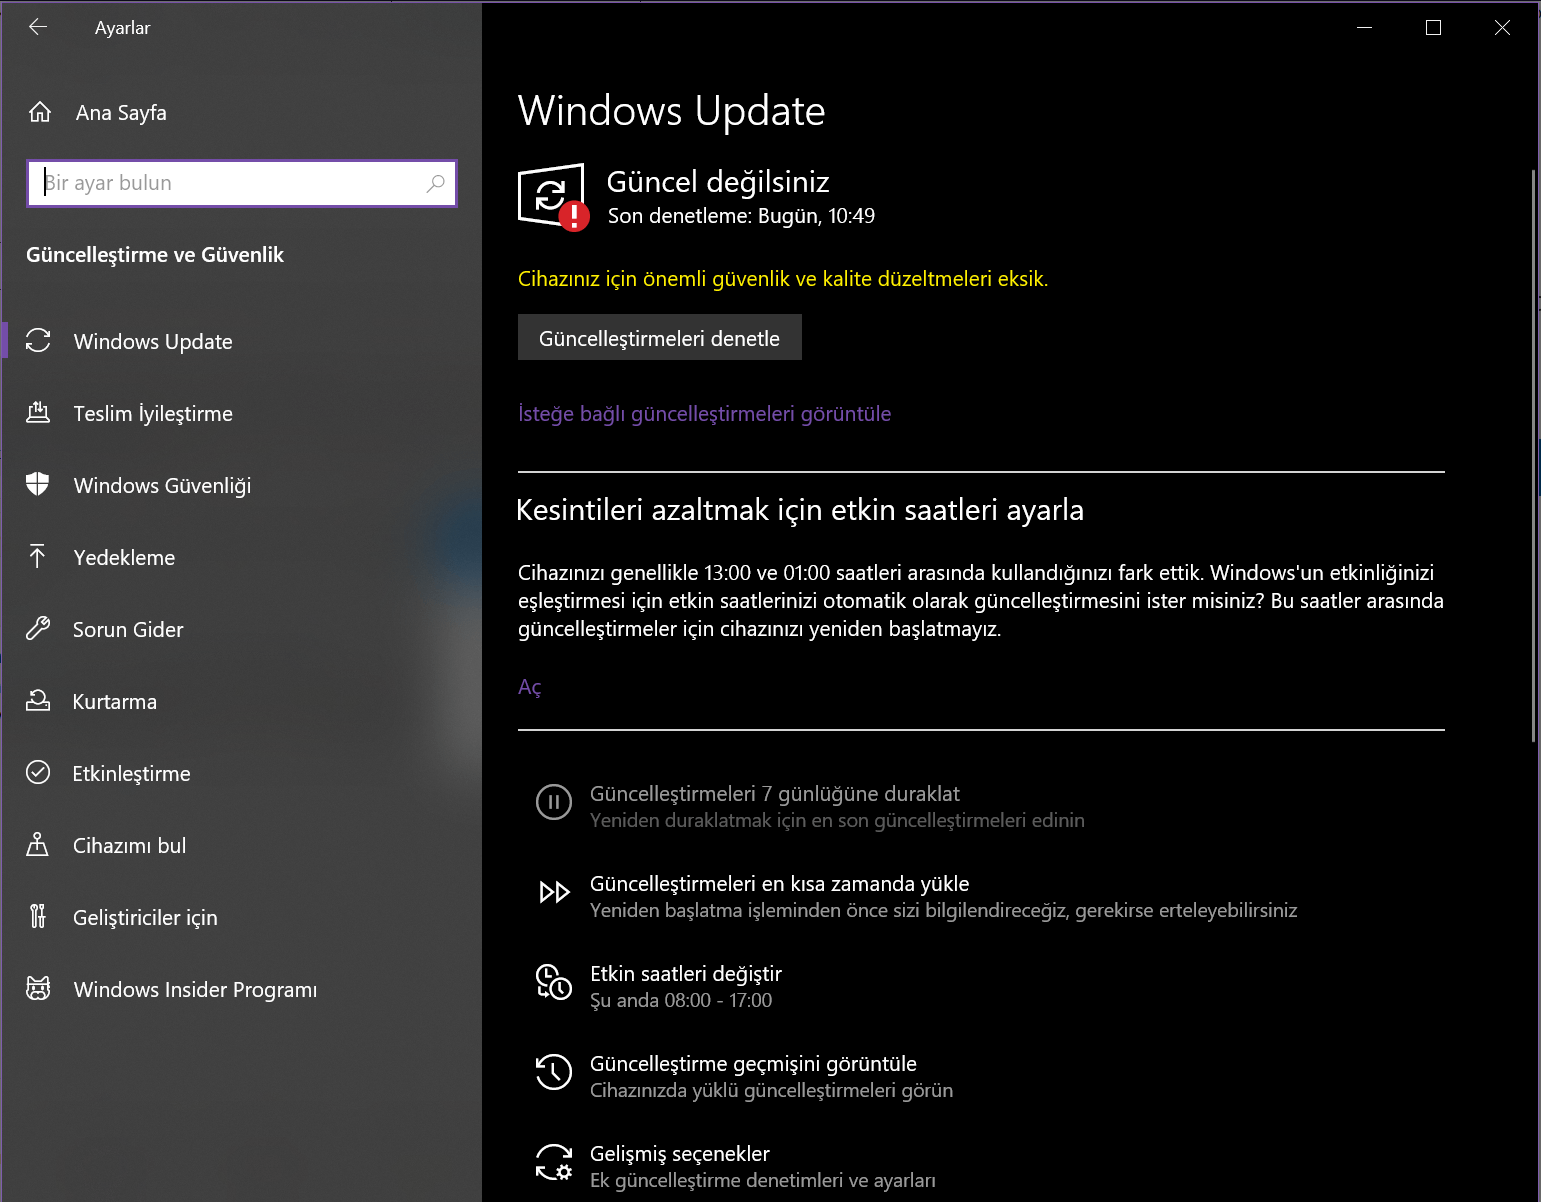
Task: Click the yellow missing security fixes warning text
Action: 783,279
